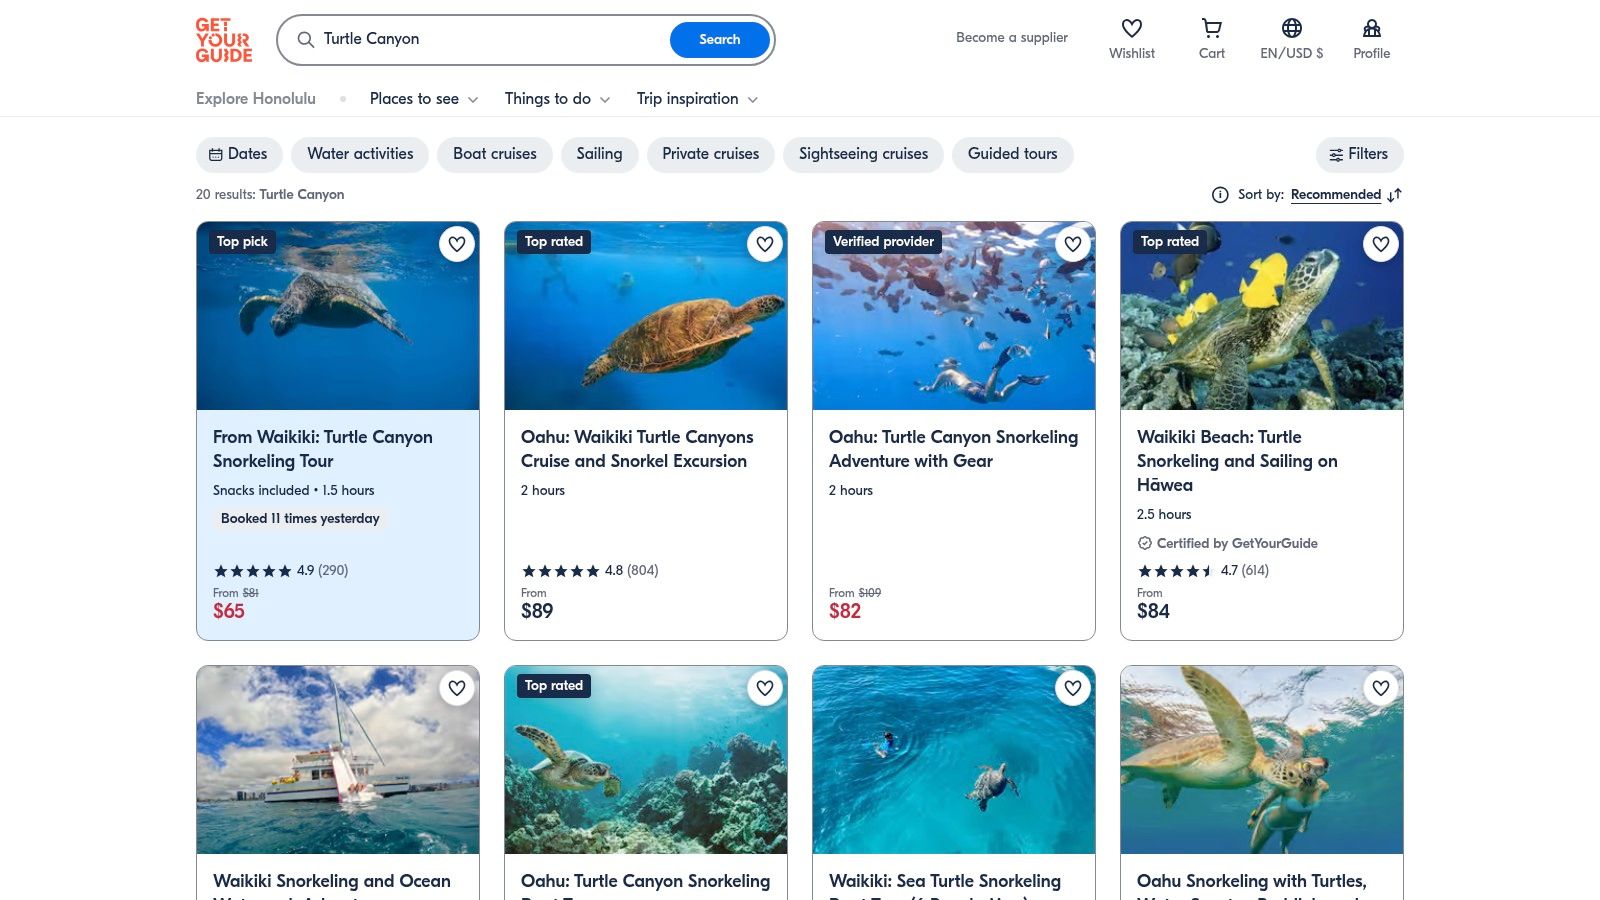Add the Turtle Canyon Snorkeling Tour to wishlist
The width and height of the screenshot is (1600, 900).
pyautogui.click(x=457, y=243)
